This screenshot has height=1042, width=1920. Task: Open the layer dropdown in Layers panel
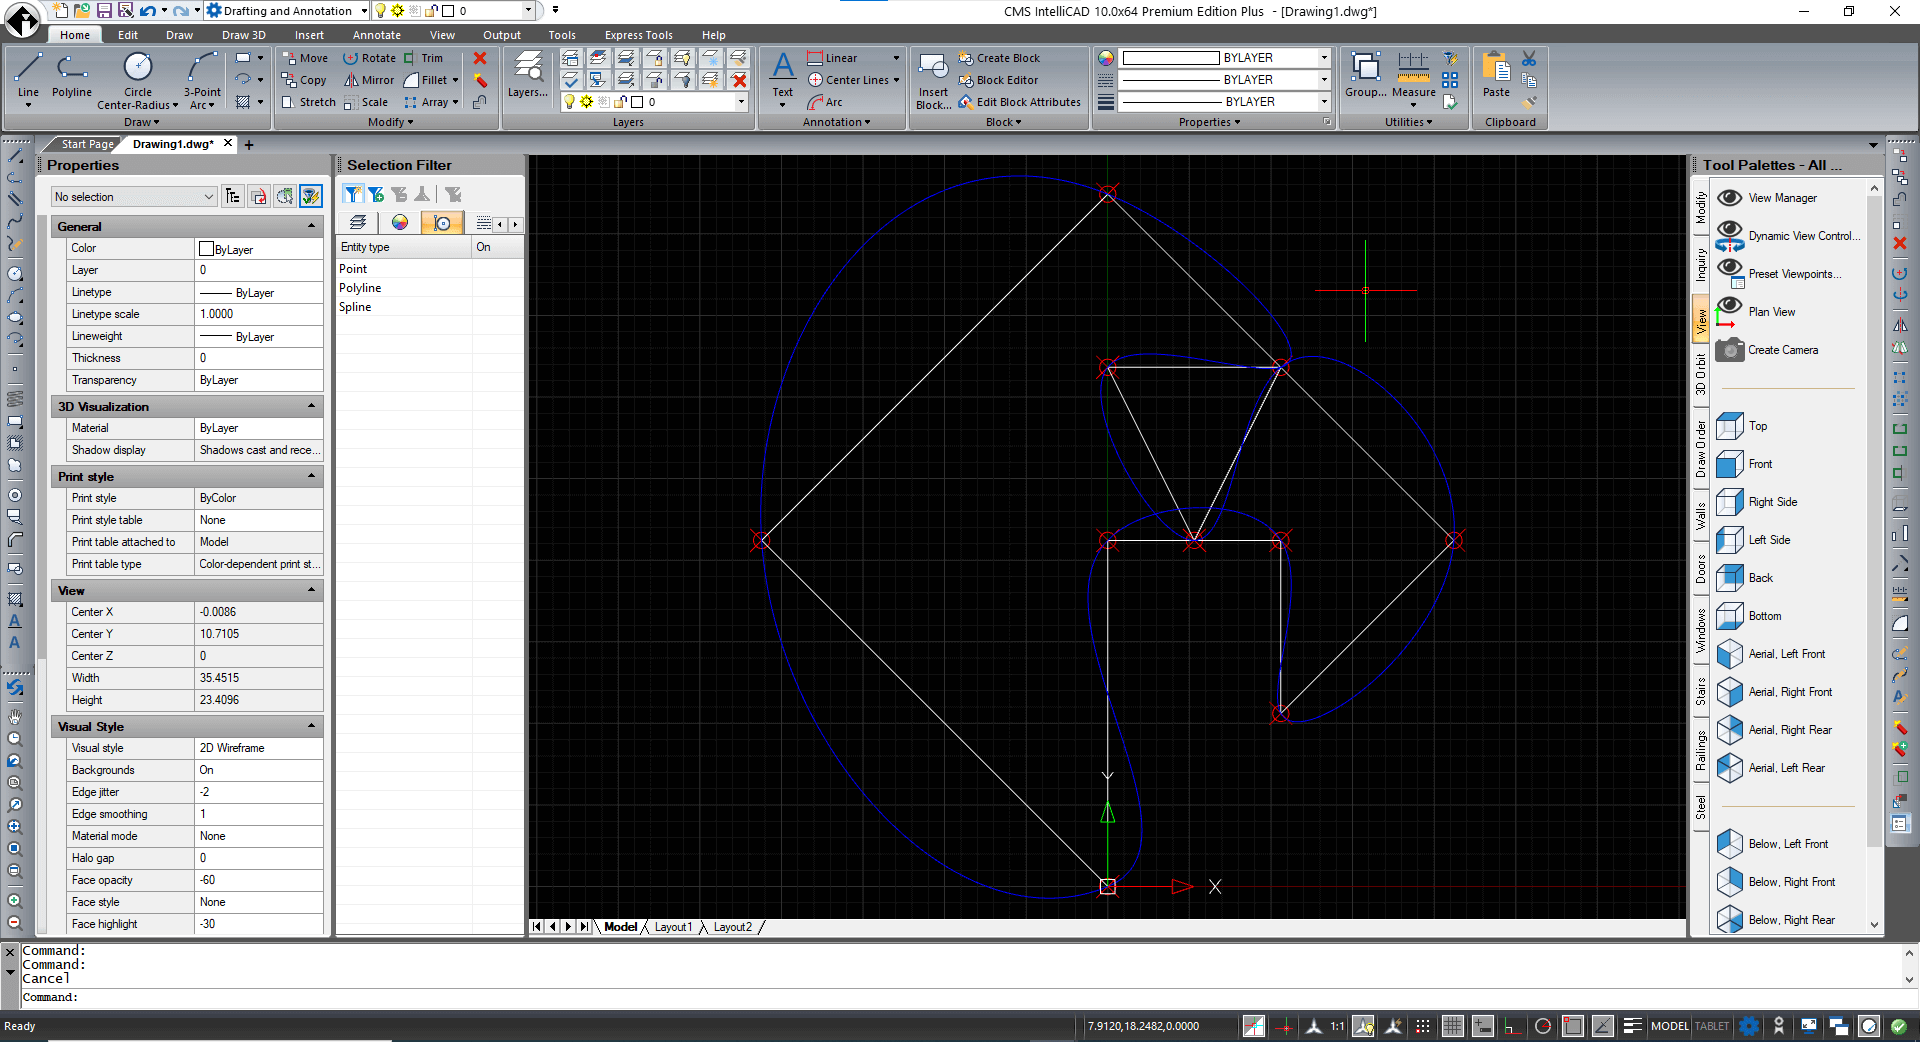[x=741, y=102]
